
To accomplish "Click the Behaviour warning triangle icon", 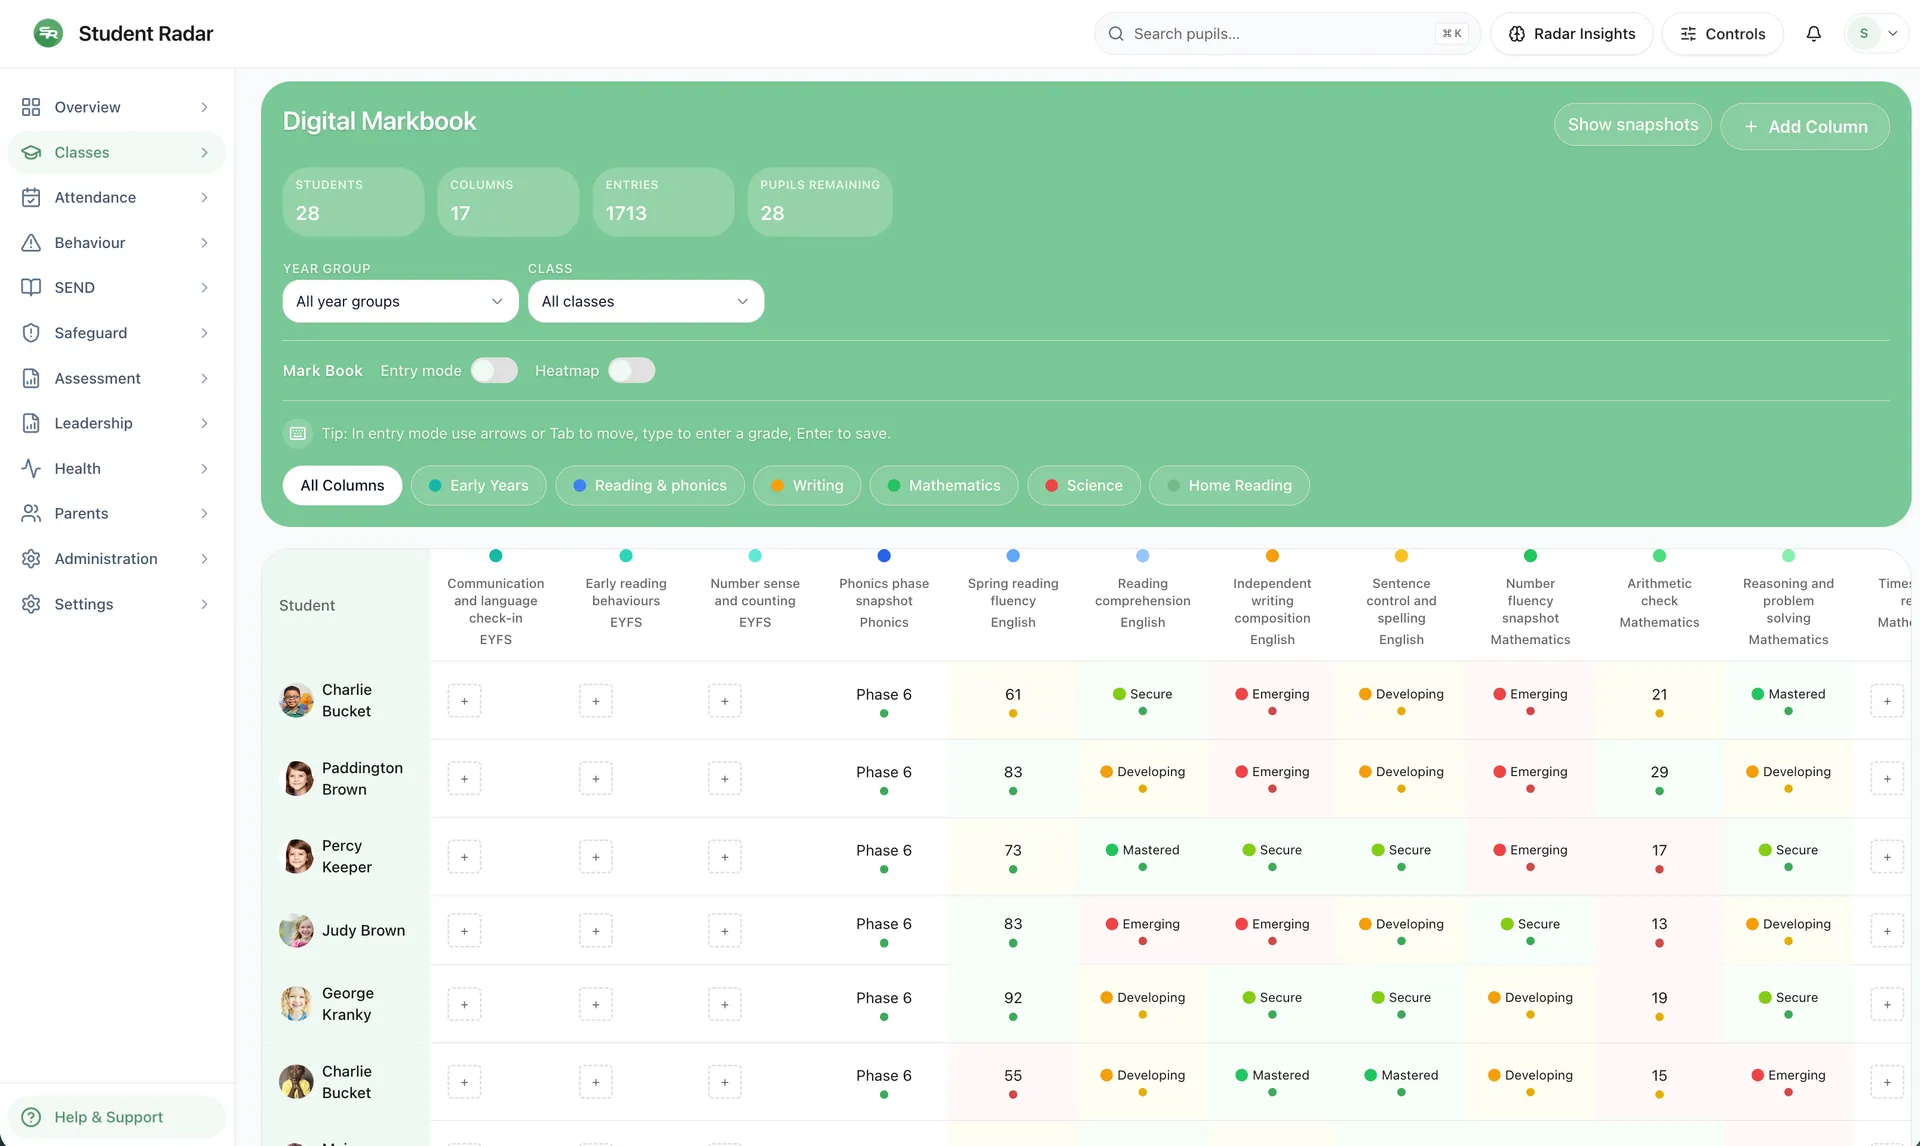I will click(31, 242).
